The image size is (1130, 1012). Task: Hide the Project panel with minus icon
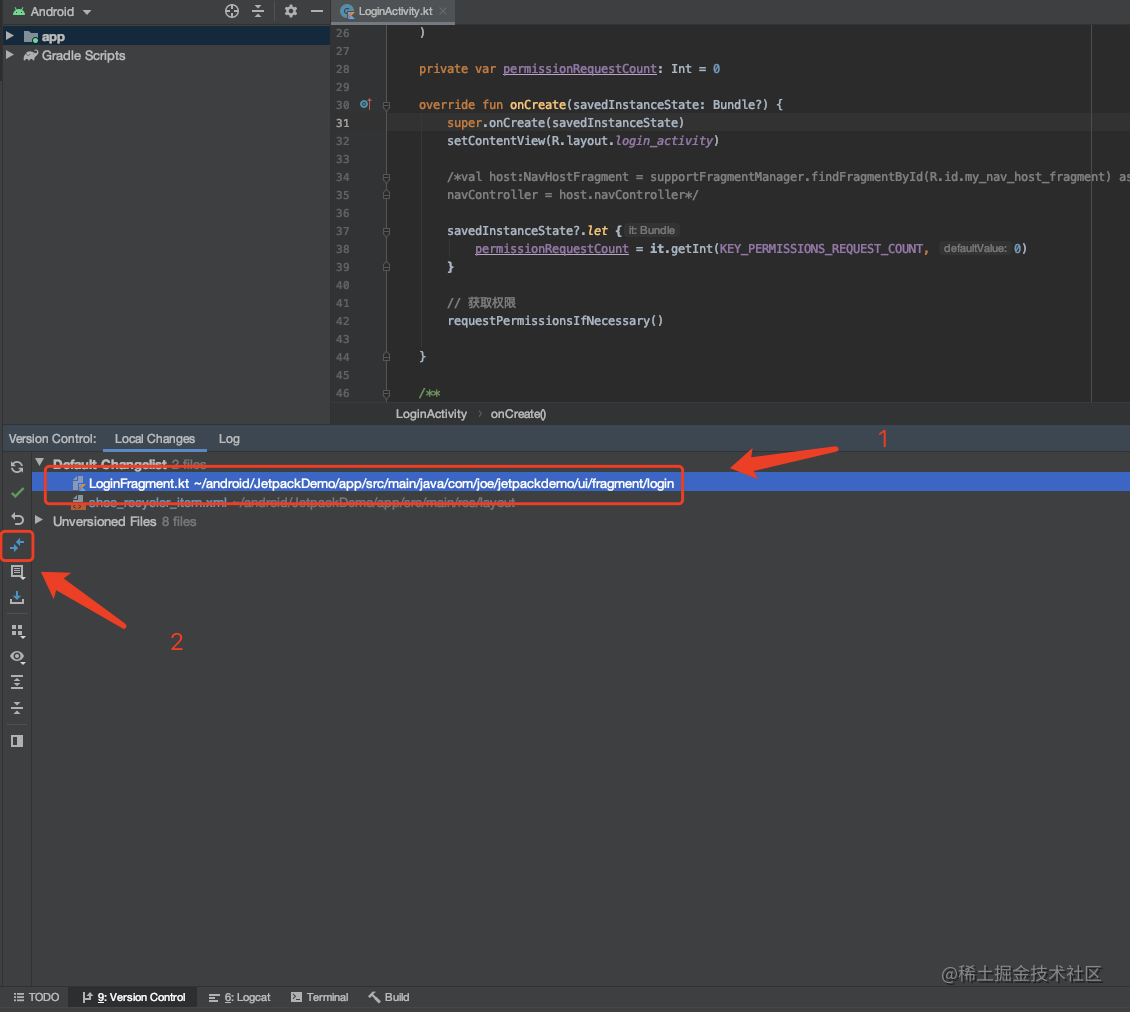coord(316,11)
